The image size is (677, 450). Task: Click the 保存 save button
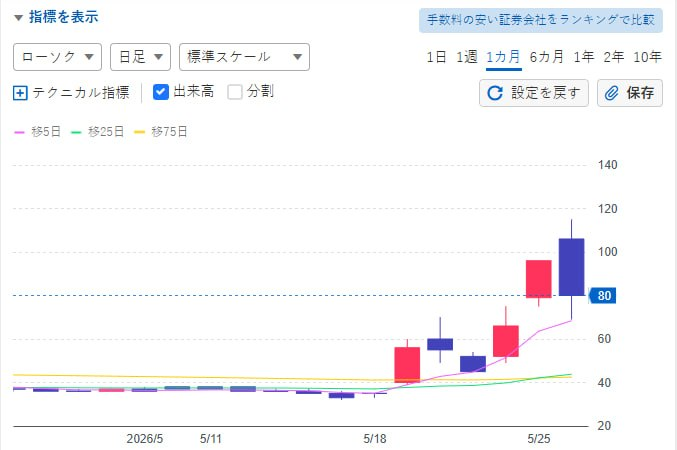point(630,93)
